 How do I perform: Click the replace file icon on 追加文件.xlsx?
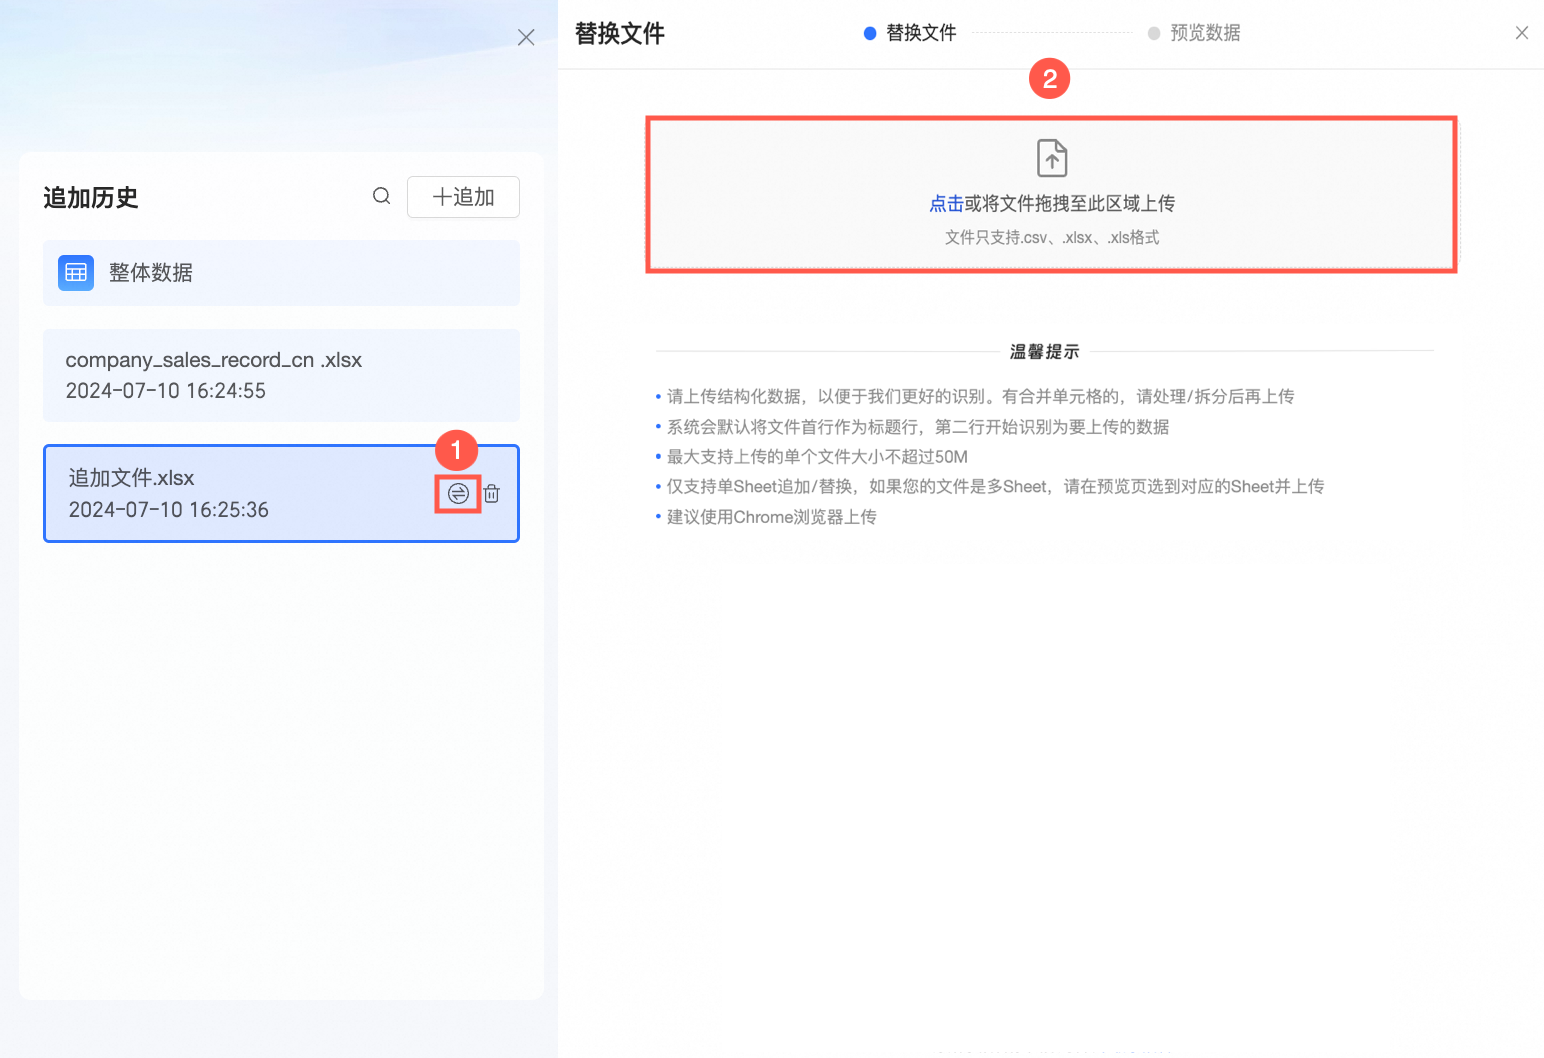click(x=458, y=494)
